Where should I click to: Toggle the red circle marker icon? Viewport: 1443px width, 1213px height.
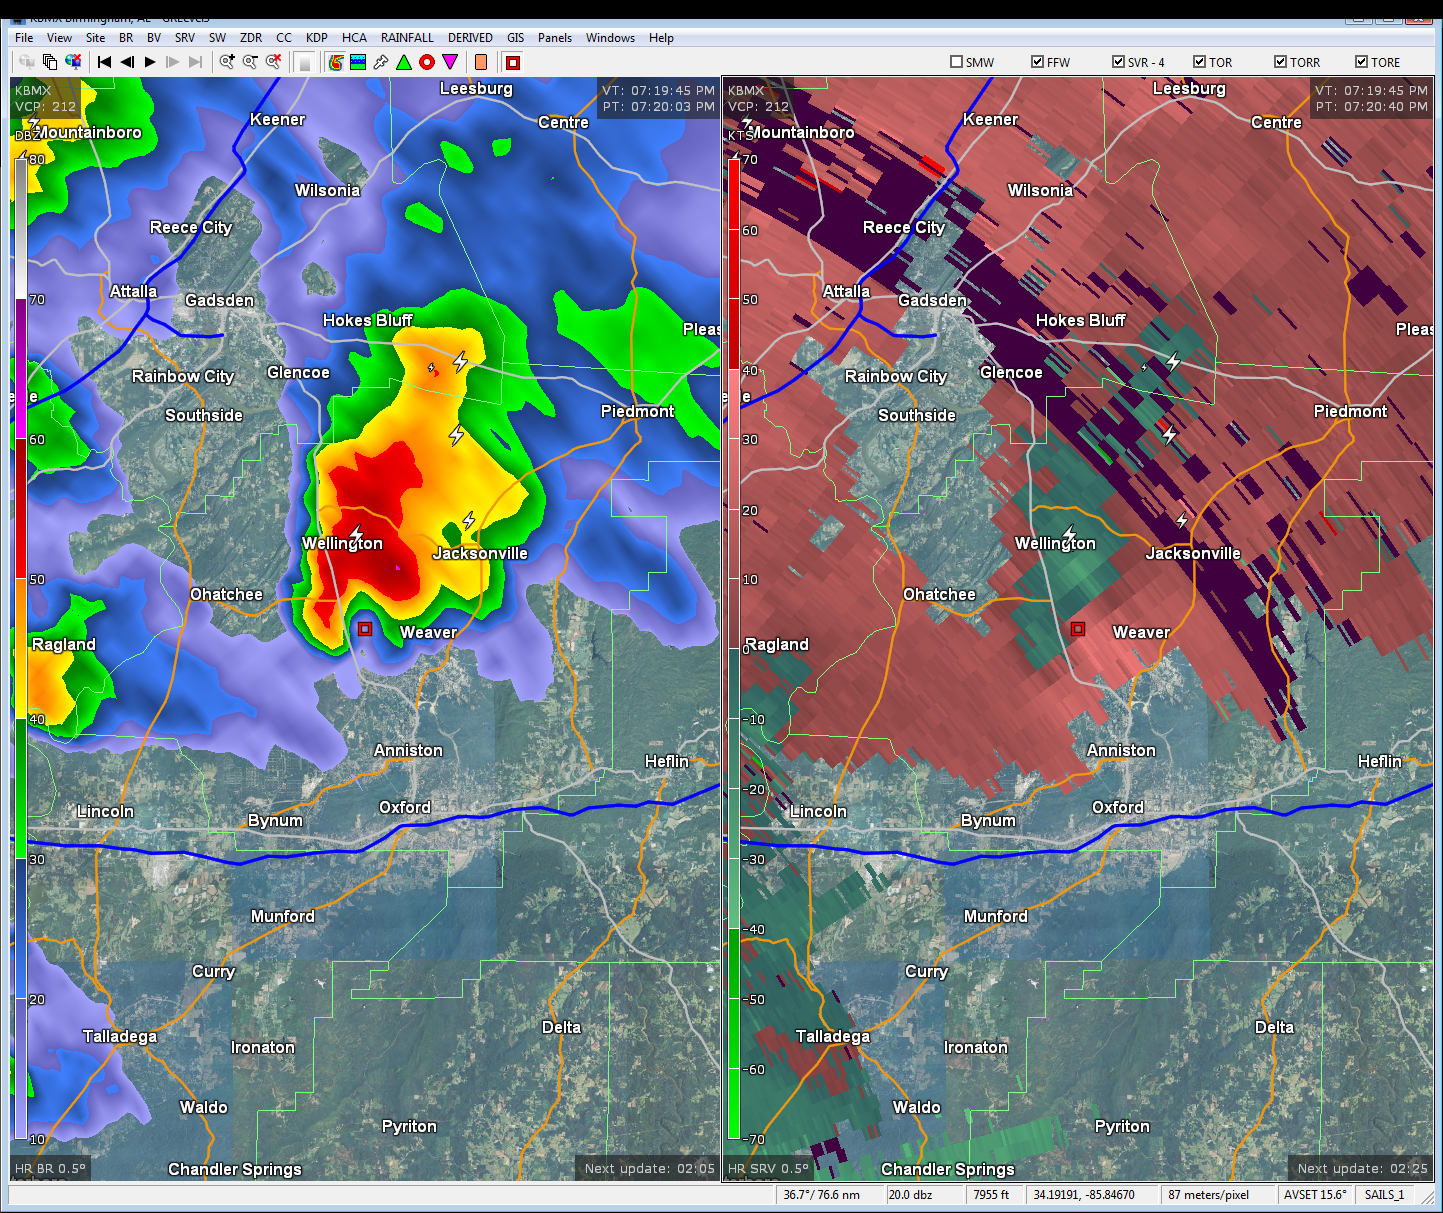click(x=427, y=62)
